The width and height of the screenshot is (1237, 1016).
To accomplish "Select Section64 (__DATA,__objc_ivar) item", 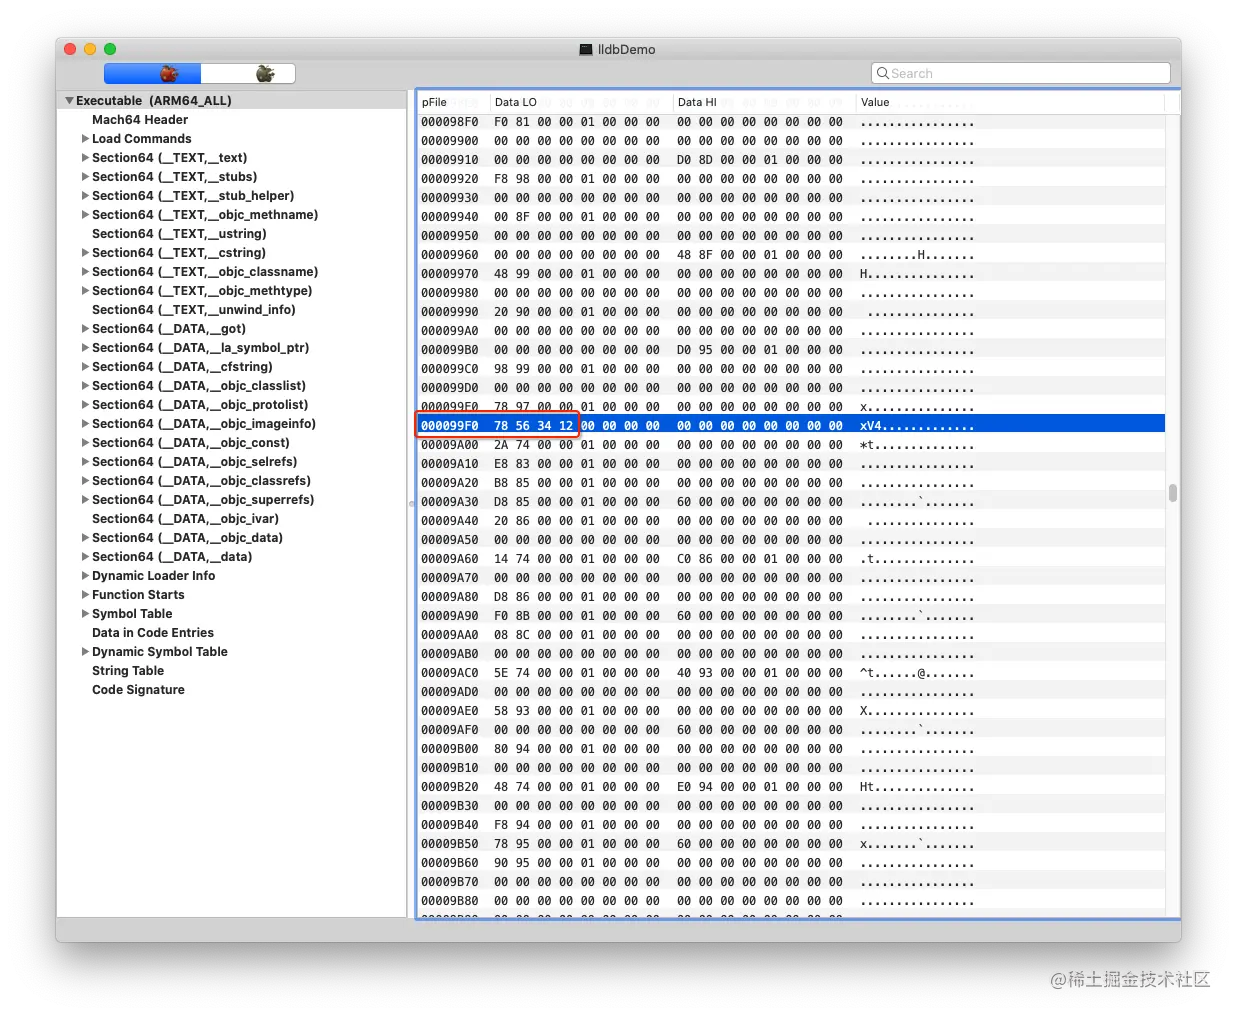I will pos(185,519).
